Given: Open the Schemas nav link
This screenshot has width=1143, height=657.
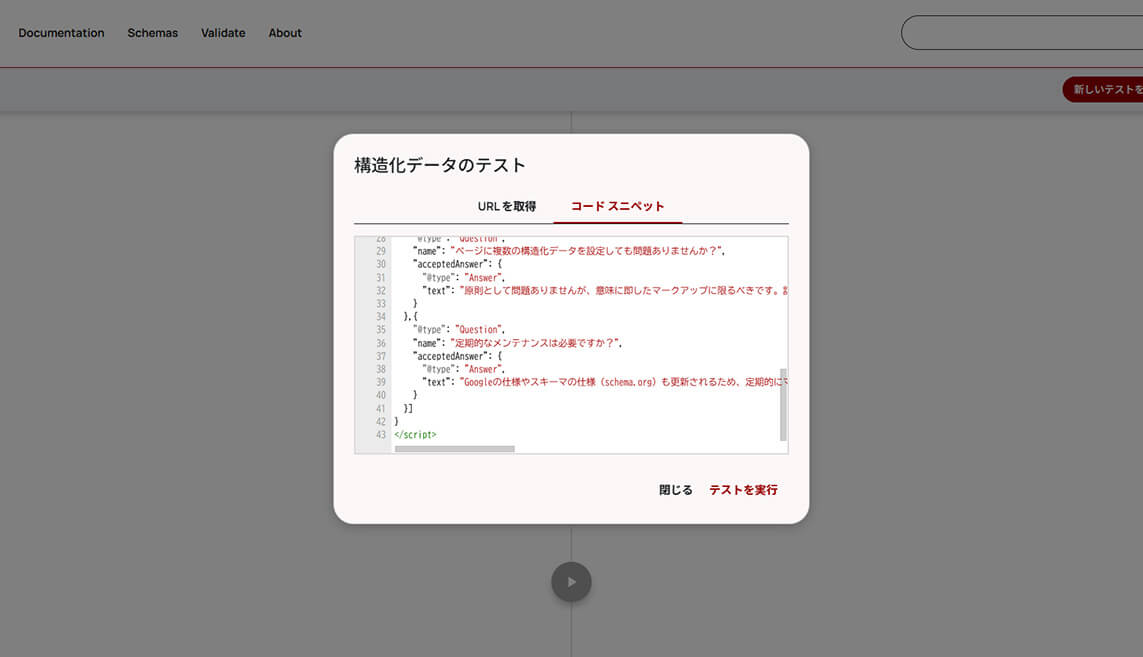Looking at the screenshot, I should click(152, 33).
